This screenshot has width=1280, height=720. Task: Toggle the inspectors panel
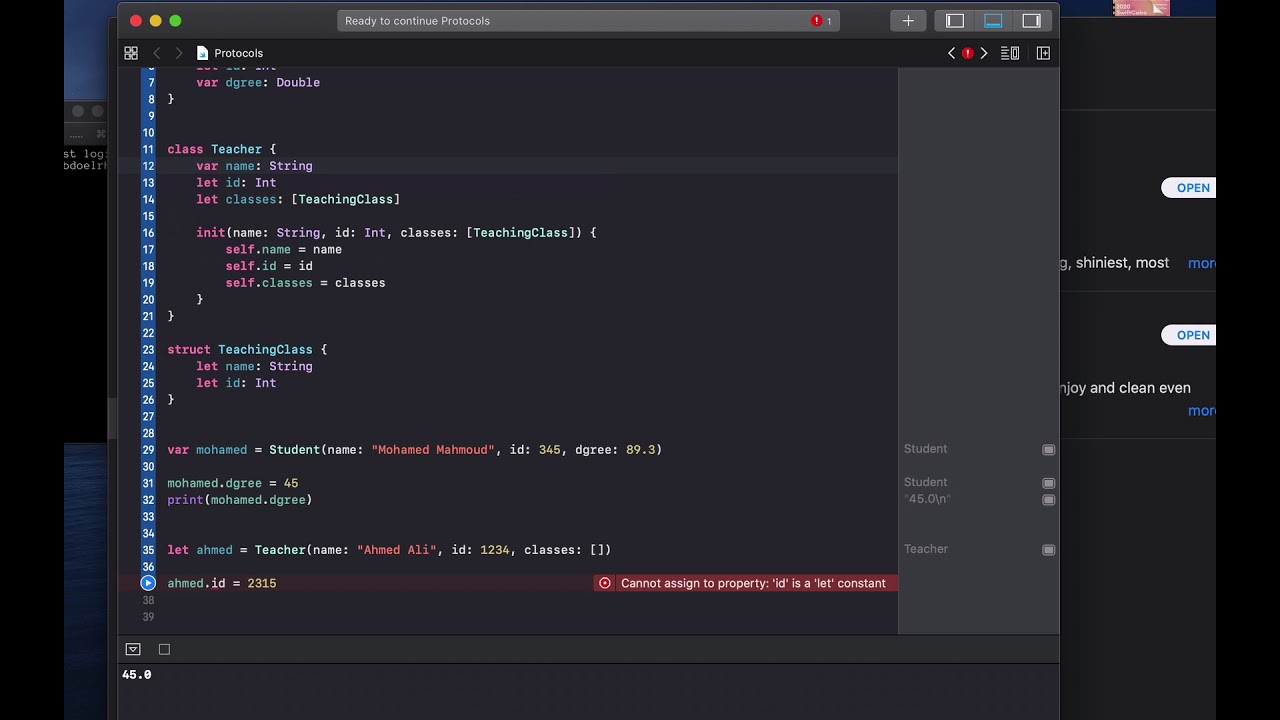tap(1031, 21)
